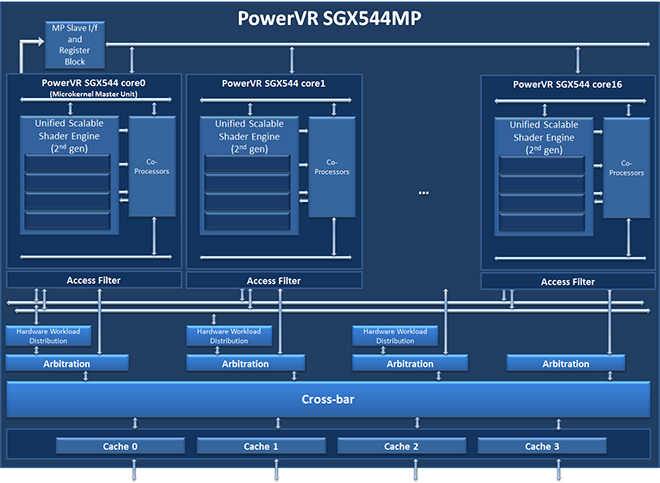Viewport: 660px width, 483px height.
Task: Click the rightmost Arbitration block
Action: [566, 363]
